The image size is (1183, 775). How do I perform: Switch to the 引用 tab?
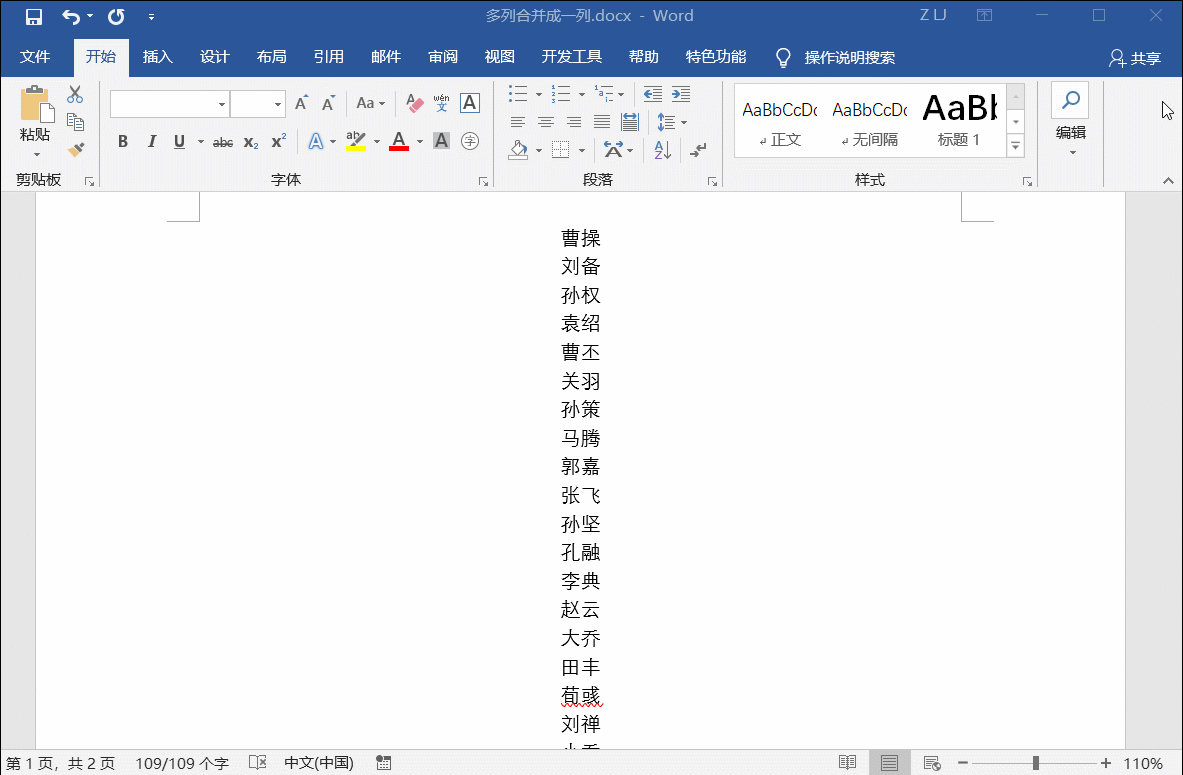point(329,57)
